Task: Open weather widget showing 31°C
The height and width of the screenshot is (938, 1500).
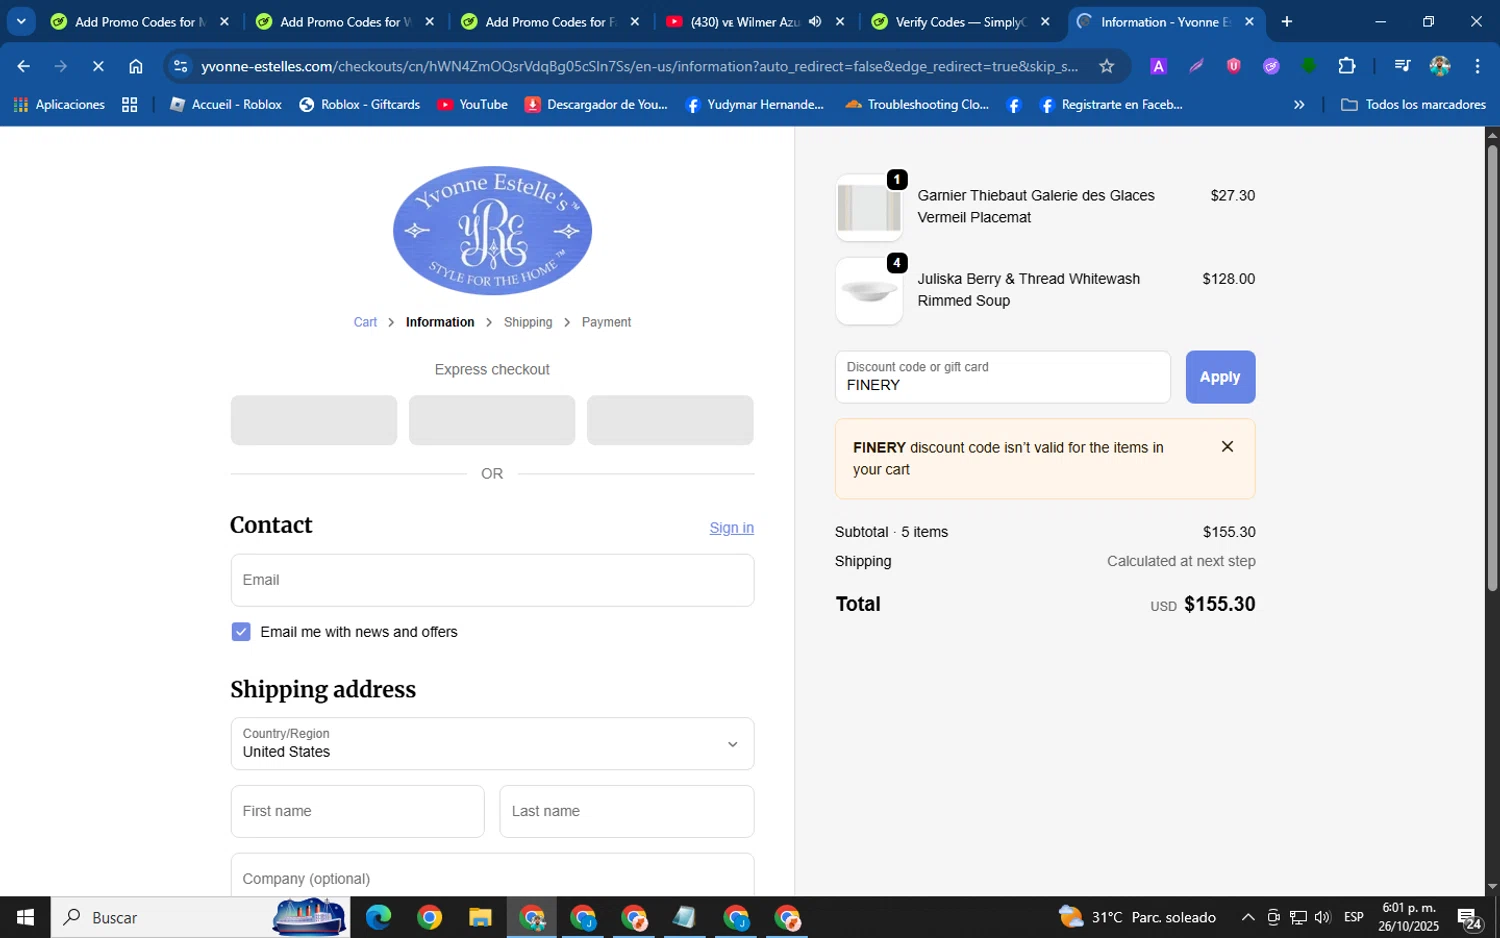Action: (x=1138, y=917)
